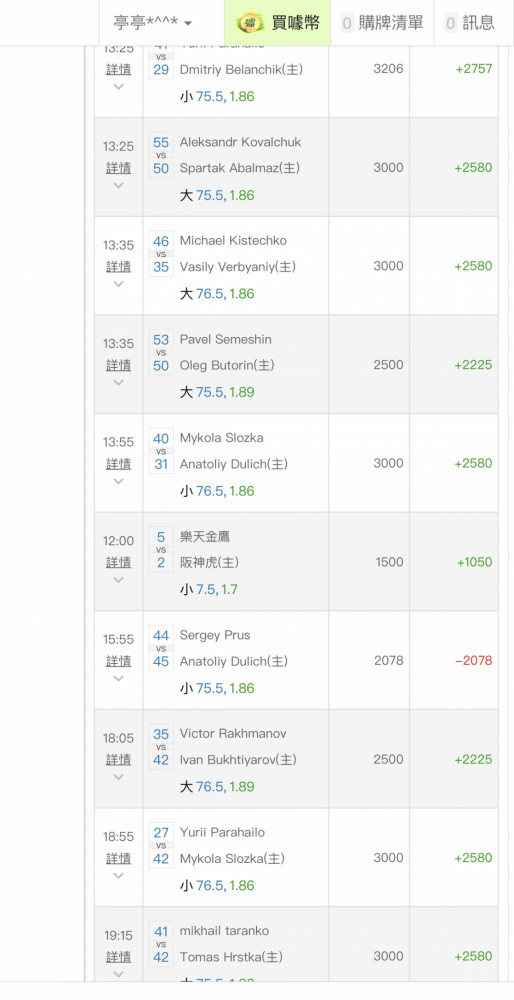This screenshot has width=514, height=1000.
Task: Open the 購牌清單 tab
Action: click(381, 23)
